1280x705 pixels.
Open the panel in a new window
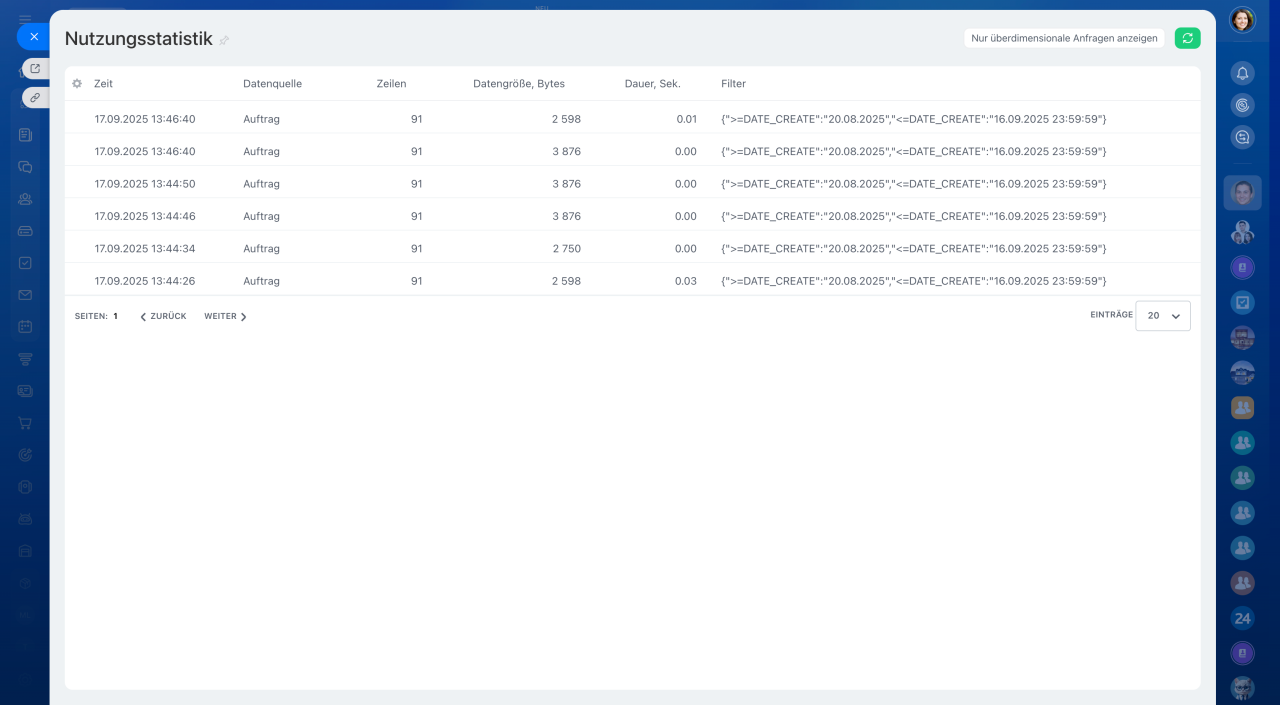[x=35, y=69]
